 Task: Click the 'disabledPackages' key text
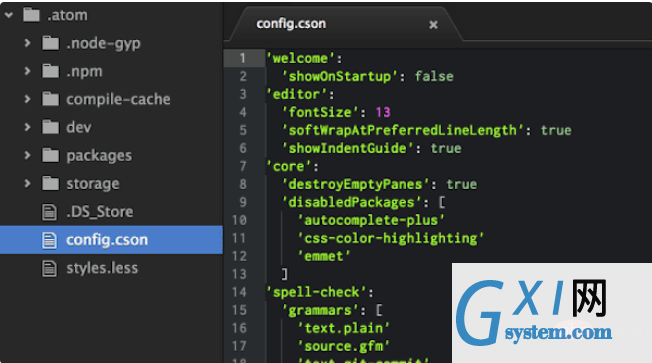click(x=352, y=202)
